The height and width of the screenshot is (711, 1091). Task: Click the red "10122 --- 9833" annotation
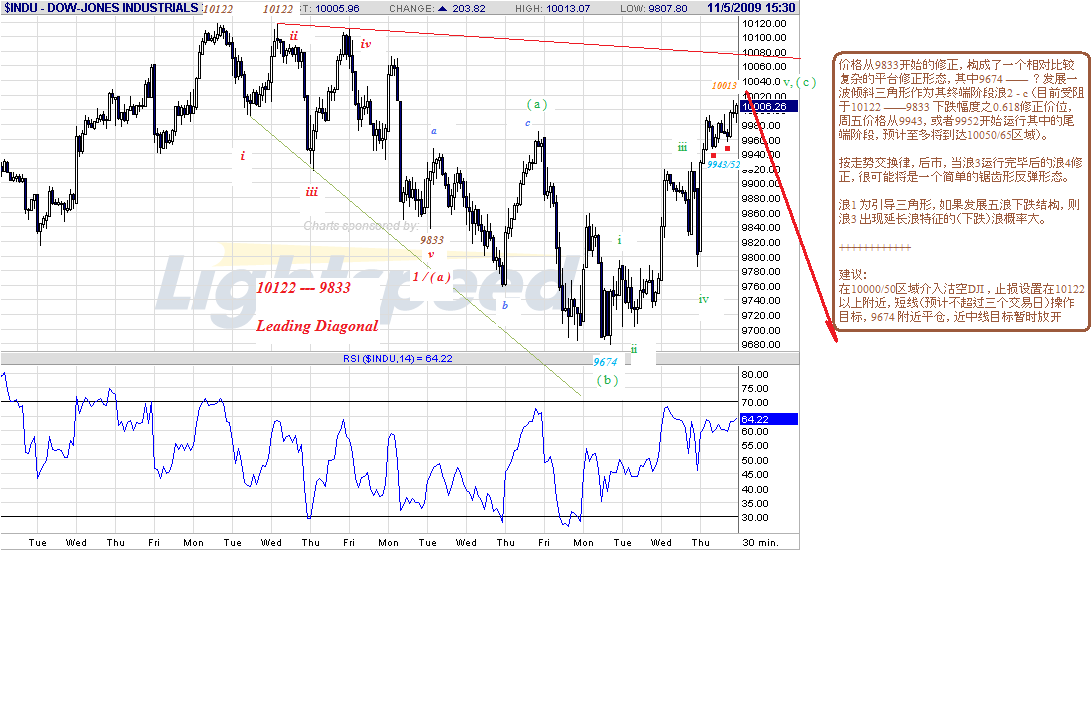[303, 288]
